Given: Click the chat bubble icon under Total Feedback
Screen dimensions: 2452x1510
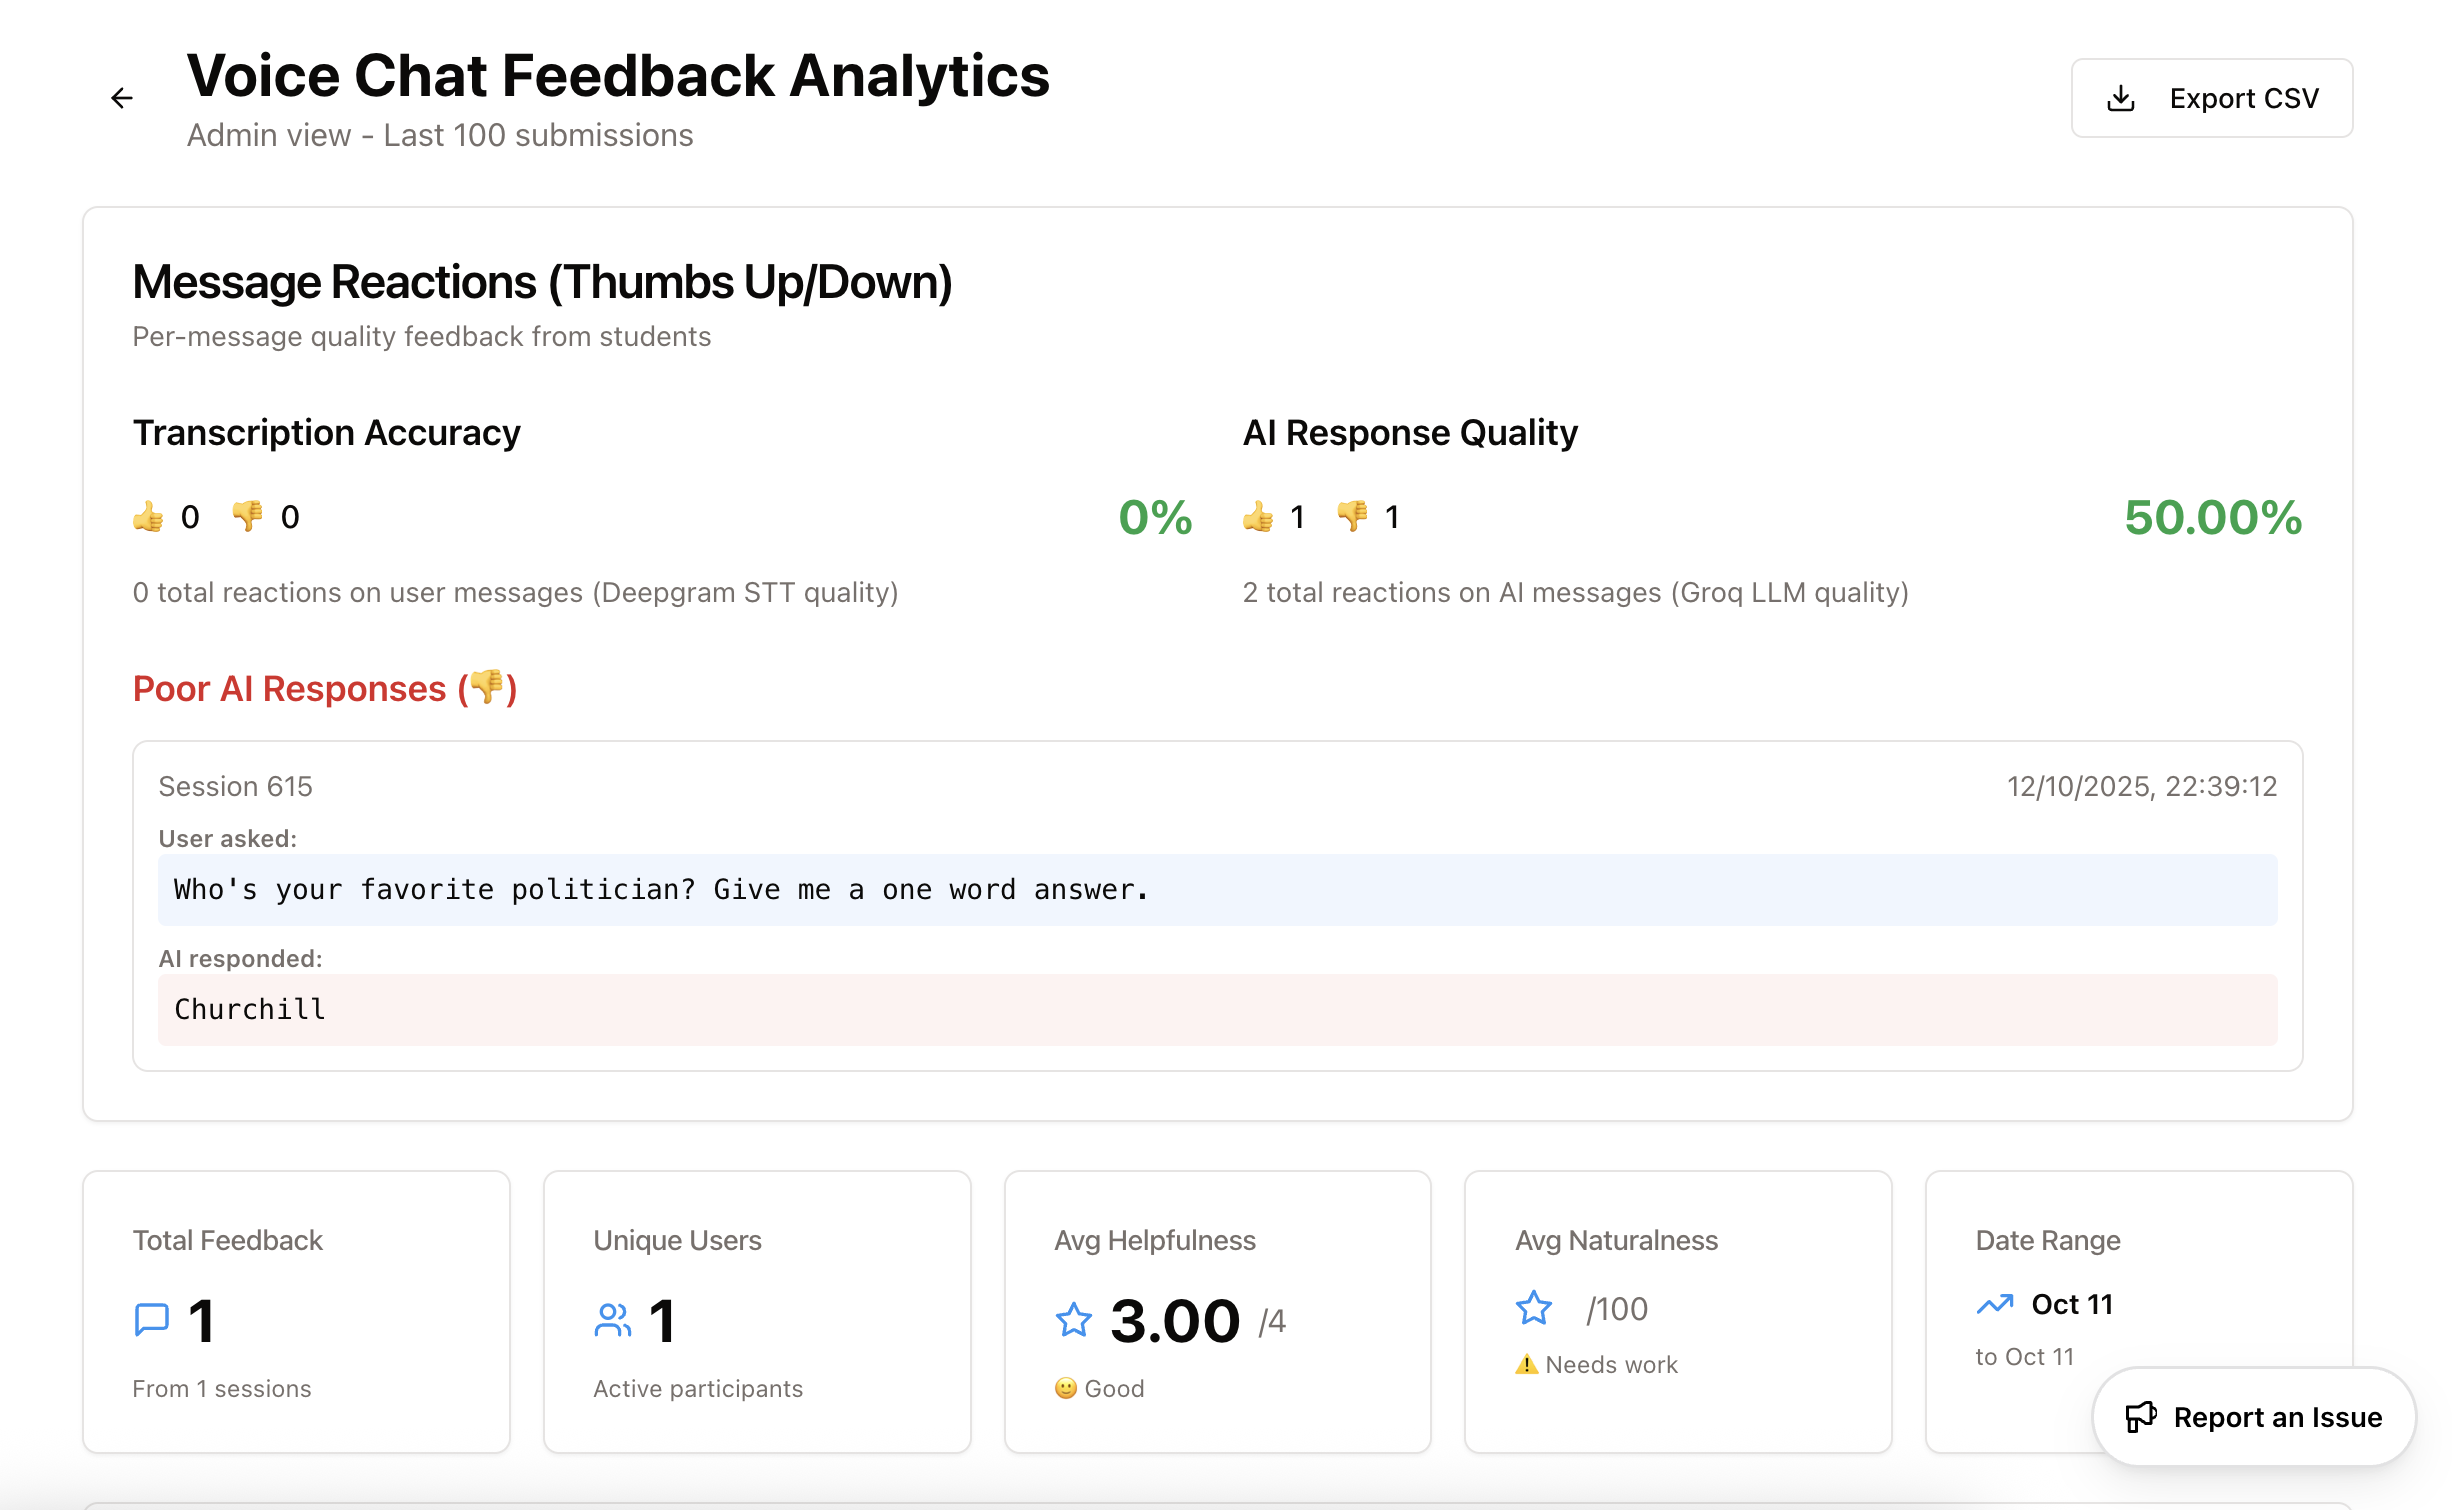Looking at the screenshot, I should tap(150, 1319).
